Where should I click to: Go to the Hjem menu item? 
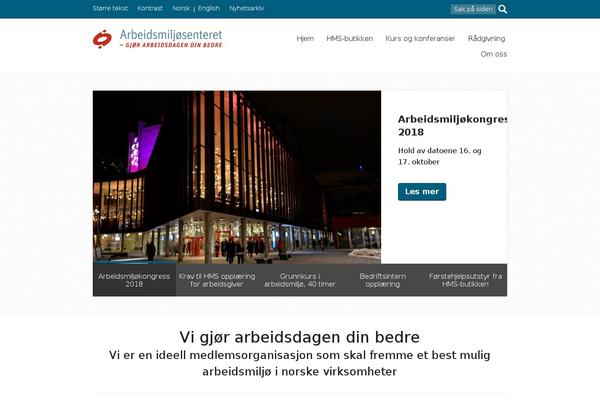[x=305, y=39]
